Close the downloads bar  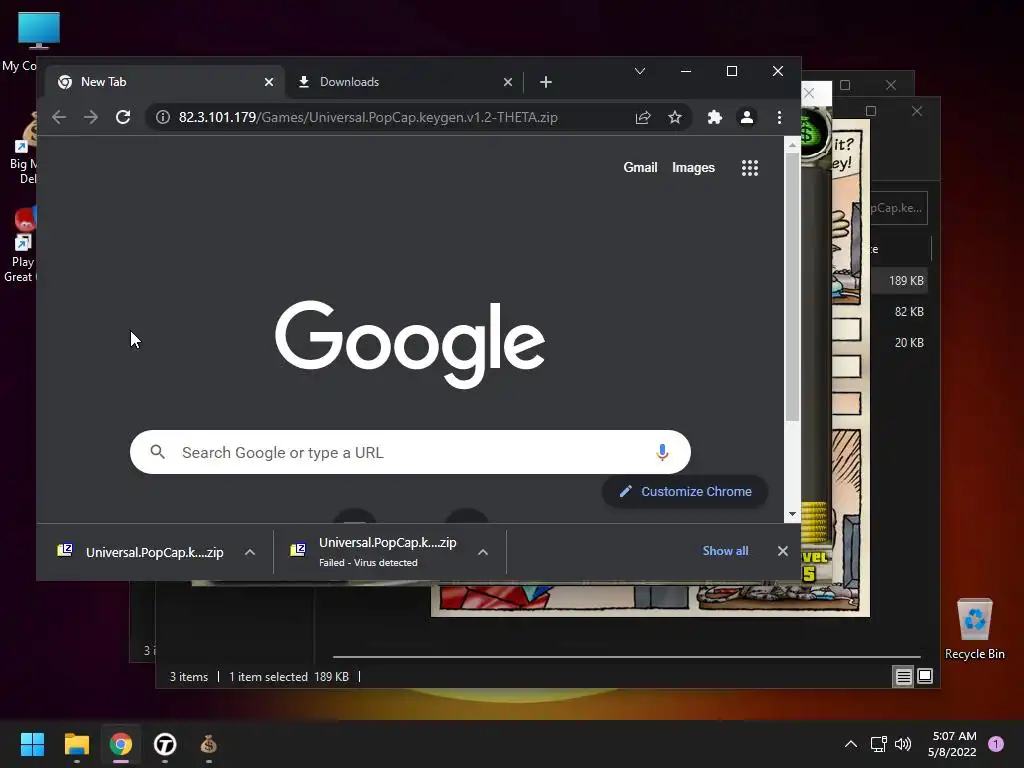[782, 551]
